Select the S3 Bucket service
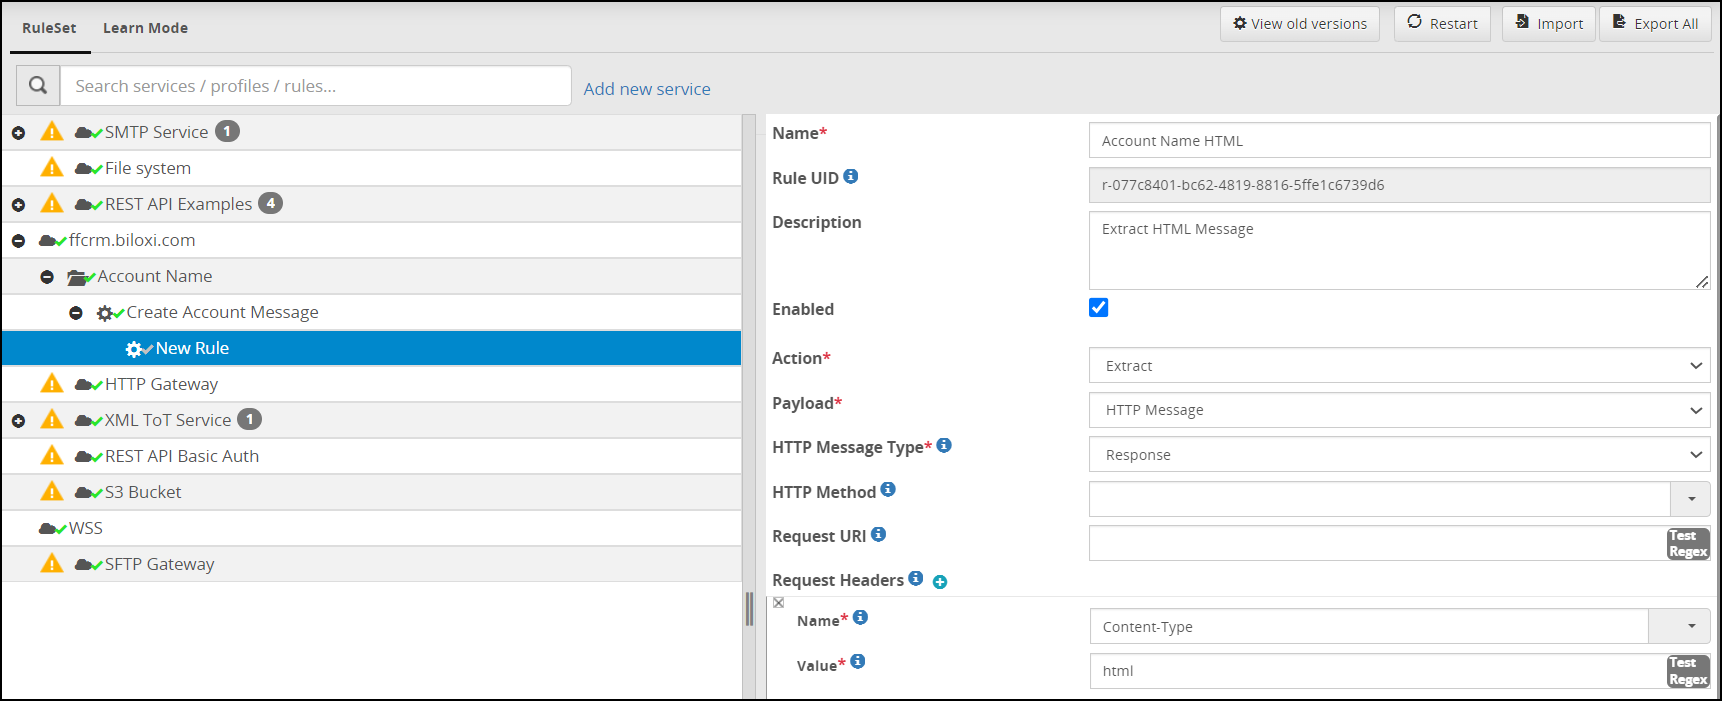Image resolution: width=1722 pixels, height=701 pixels. (371, 492)
